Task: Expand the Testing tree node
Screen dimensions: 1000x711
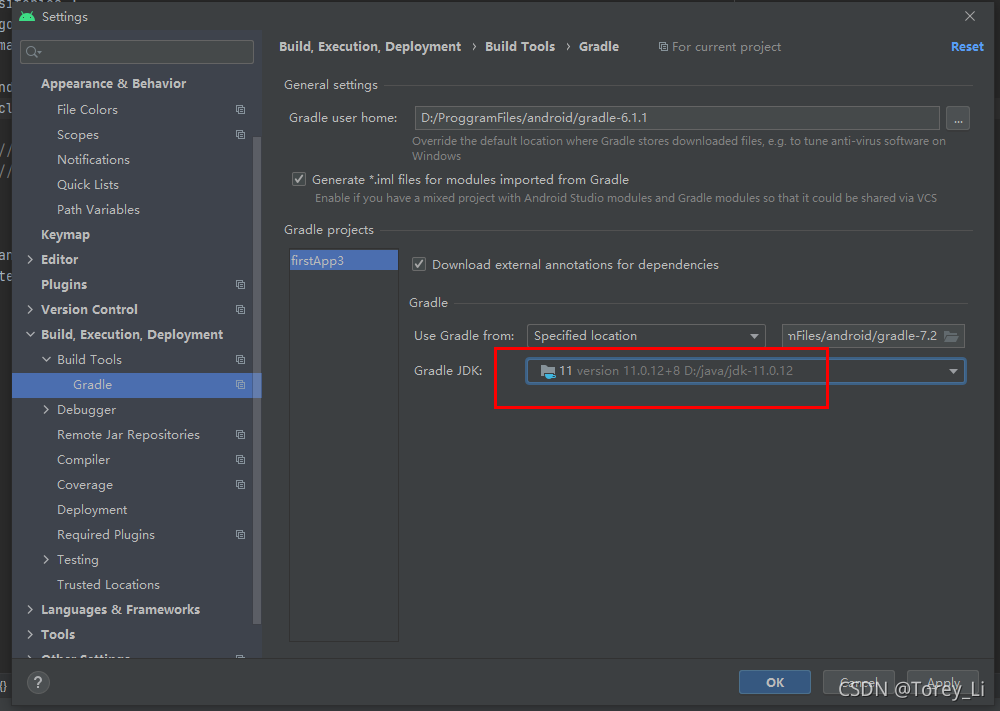Action: (46, 559)
